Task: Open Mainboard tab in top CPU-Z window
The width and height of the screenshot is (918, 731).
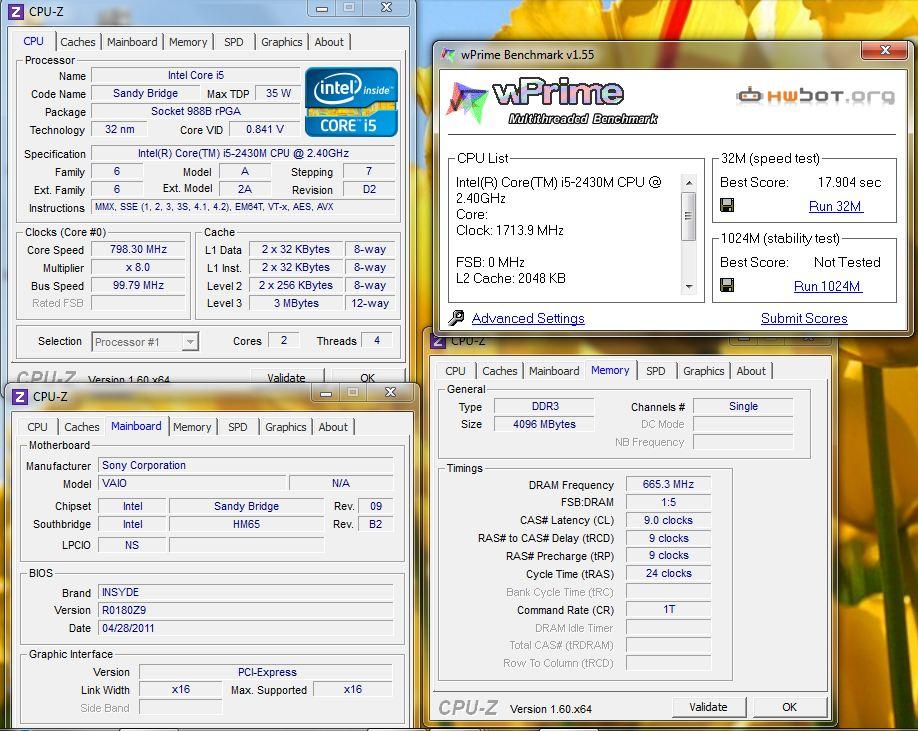Action: click(x=132, y=42)
